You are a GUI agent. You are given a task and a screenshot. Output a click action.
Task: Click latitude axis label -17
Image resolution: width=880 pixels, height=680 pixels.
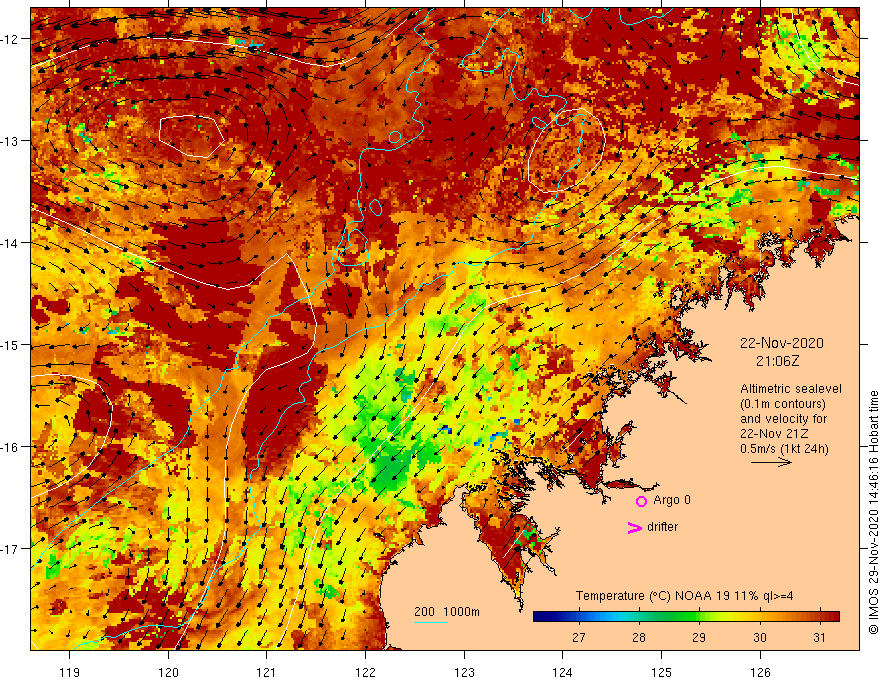10,549
